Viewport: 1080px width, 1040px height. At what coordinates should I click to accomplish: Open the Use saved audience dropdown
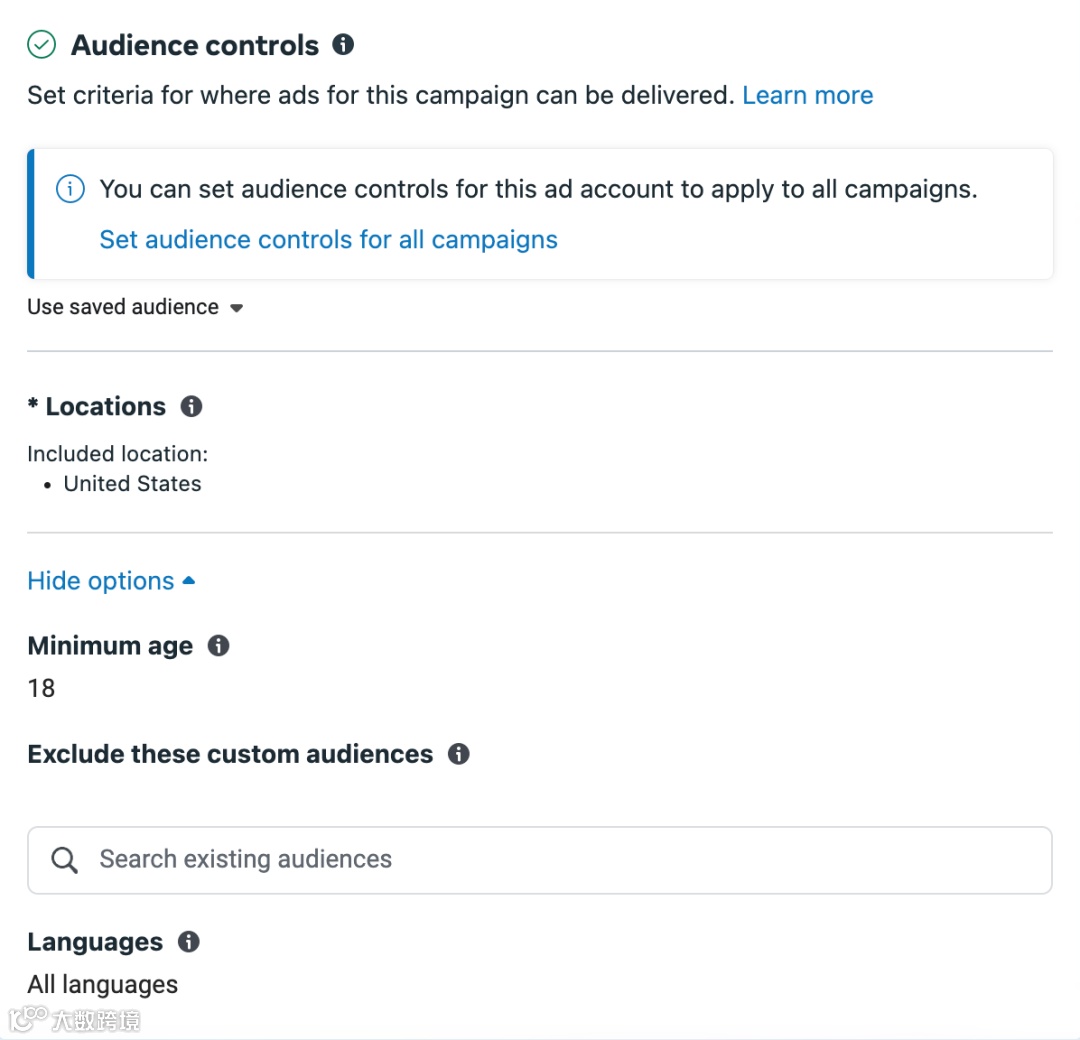135,307
